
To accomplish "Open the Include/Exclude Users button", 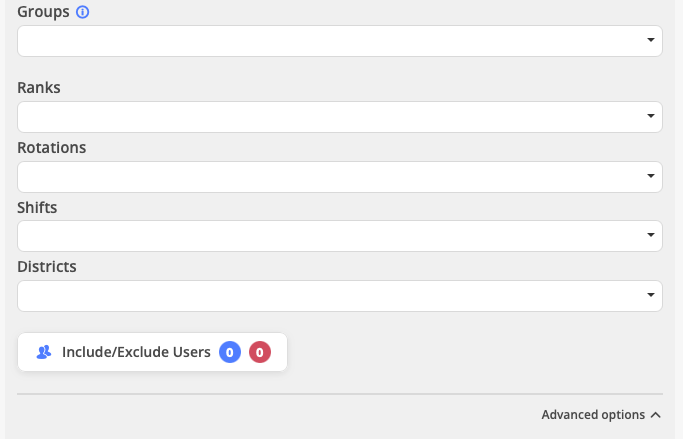I will pos(136,352).
